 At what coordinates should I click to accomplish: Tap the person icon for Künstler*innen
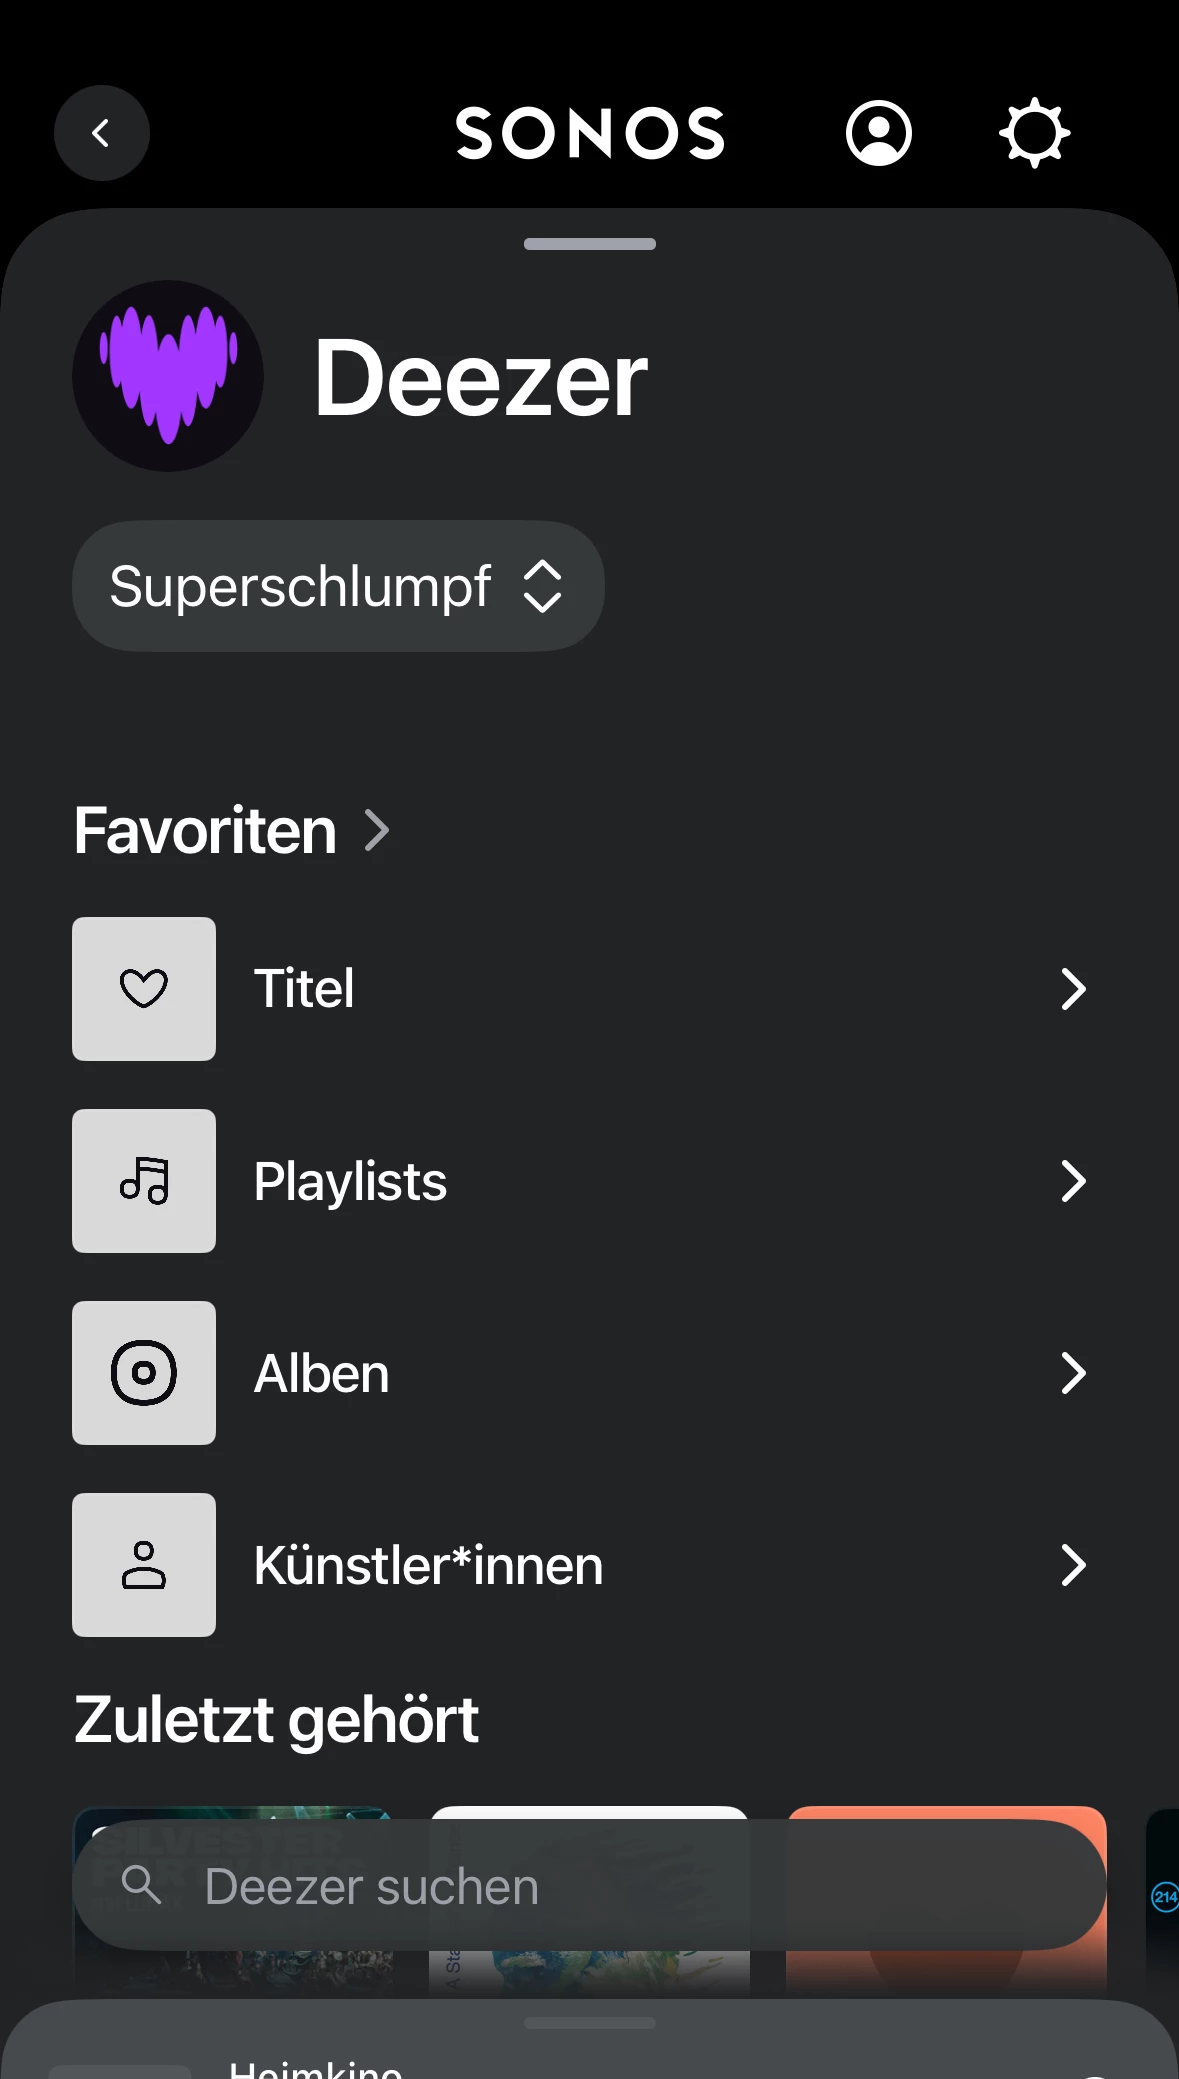pyautogui.click(x=144, y=1565)
